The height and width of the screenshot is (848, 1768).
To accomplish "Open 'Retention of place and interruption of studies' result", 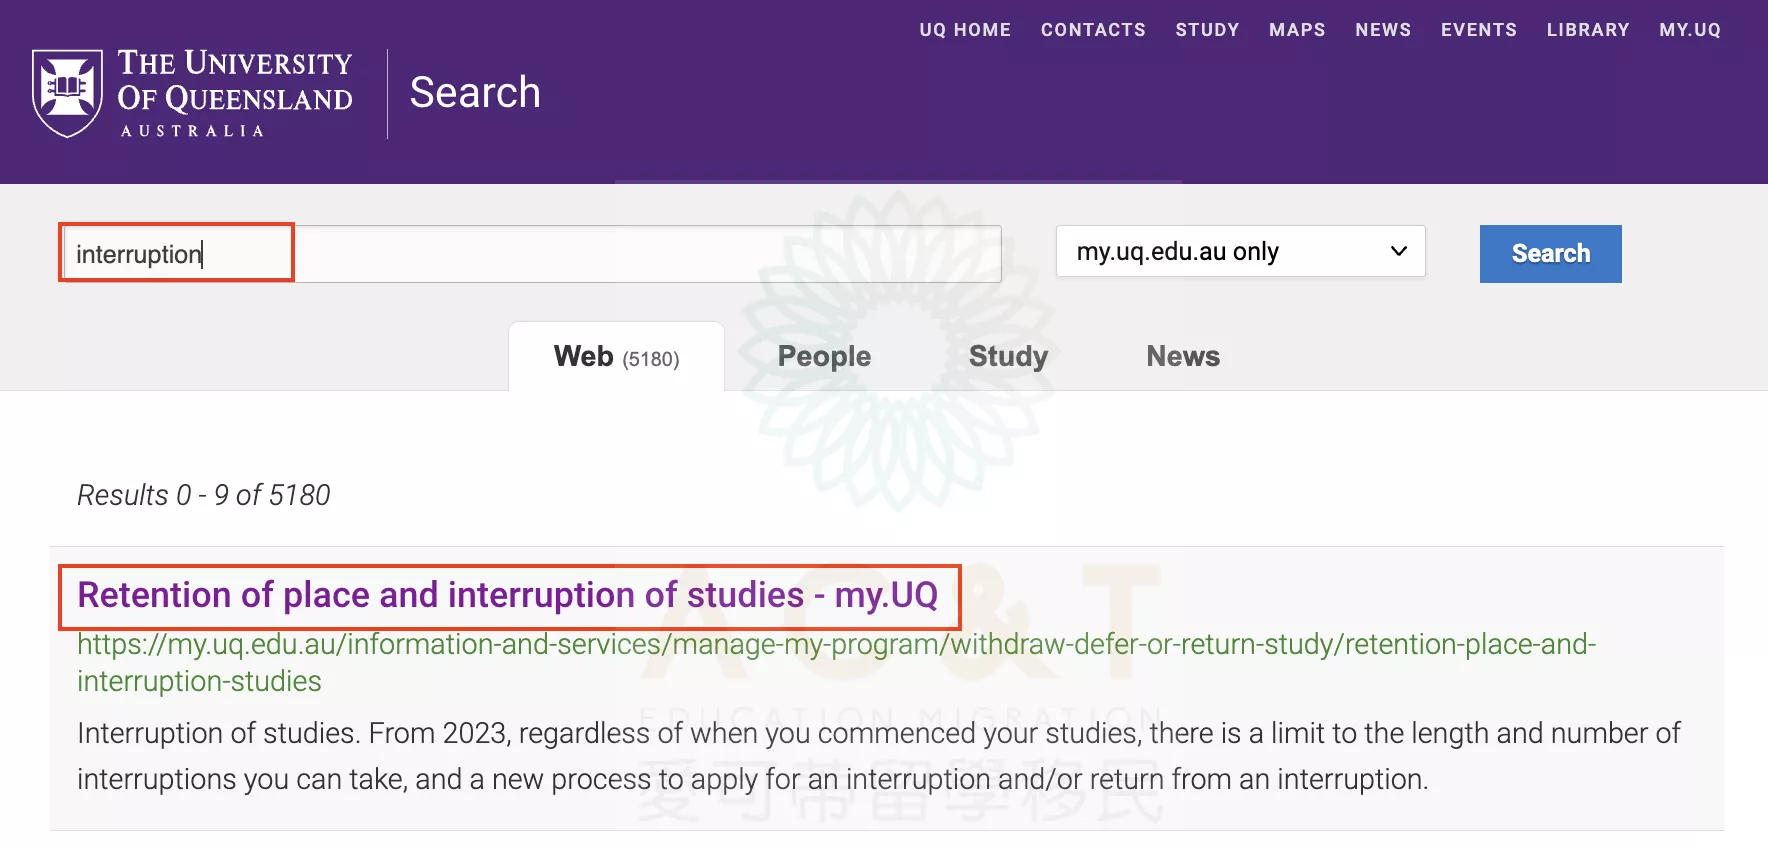I will (508, 595).
